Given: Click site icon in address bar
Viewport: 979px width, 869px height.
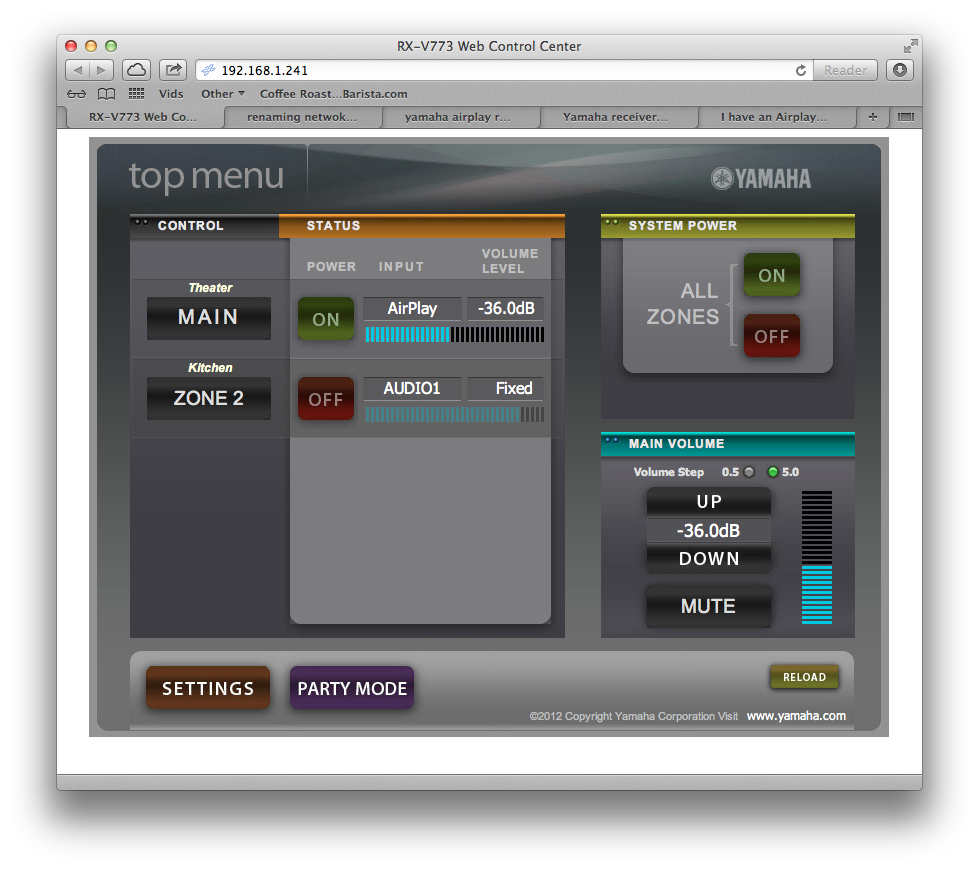Looking at the screenshot, I should pyautogui.click(x=208, y=70).
